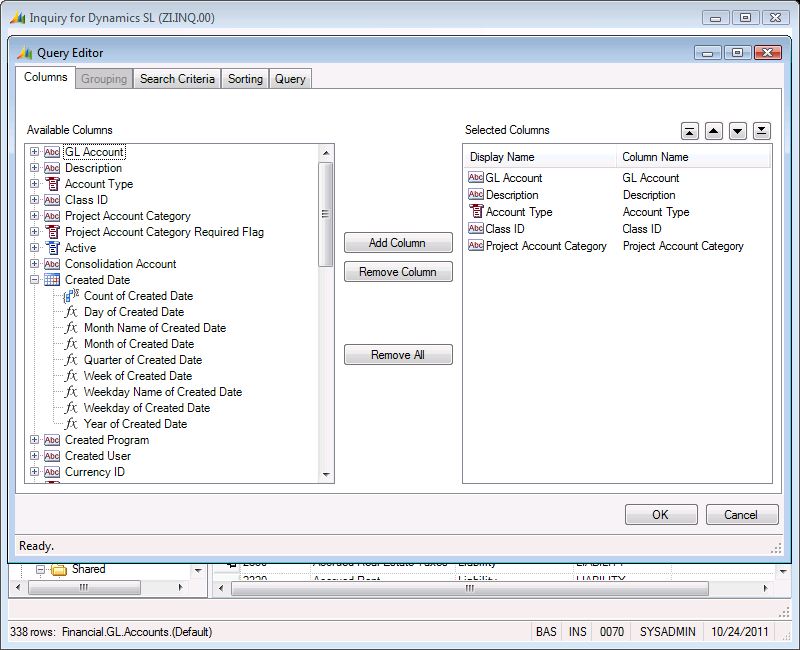Screen dimensions: 800x650
Task: Click the move-down arrow button
Action: pyautogui.click(x=738, y=131)
